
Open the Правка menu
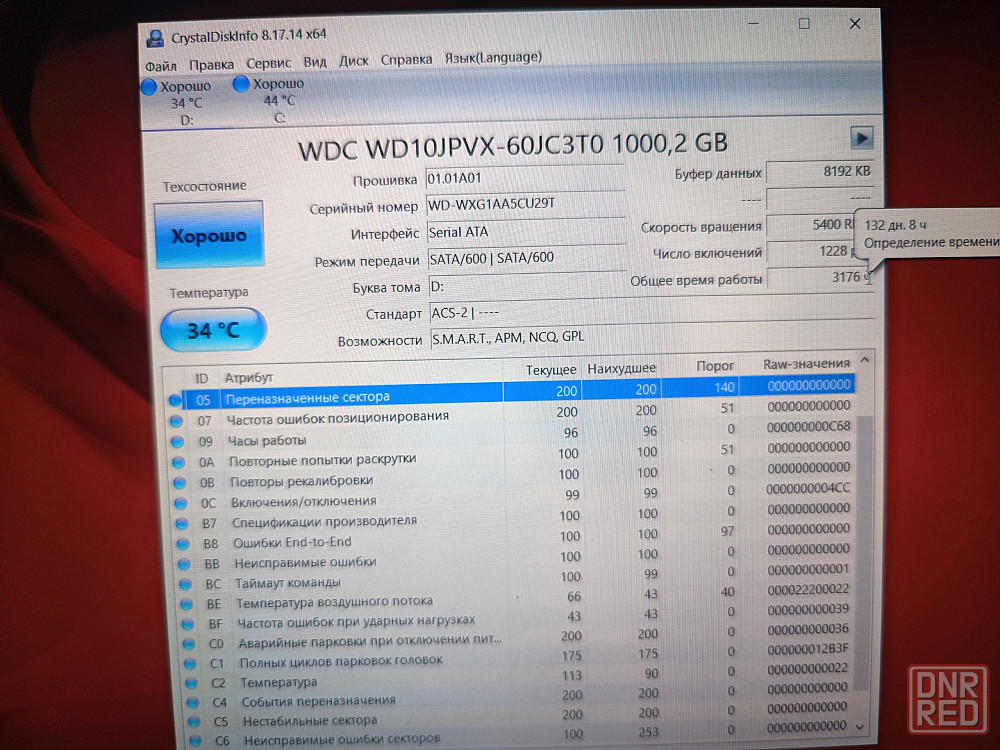pos(211,64)
